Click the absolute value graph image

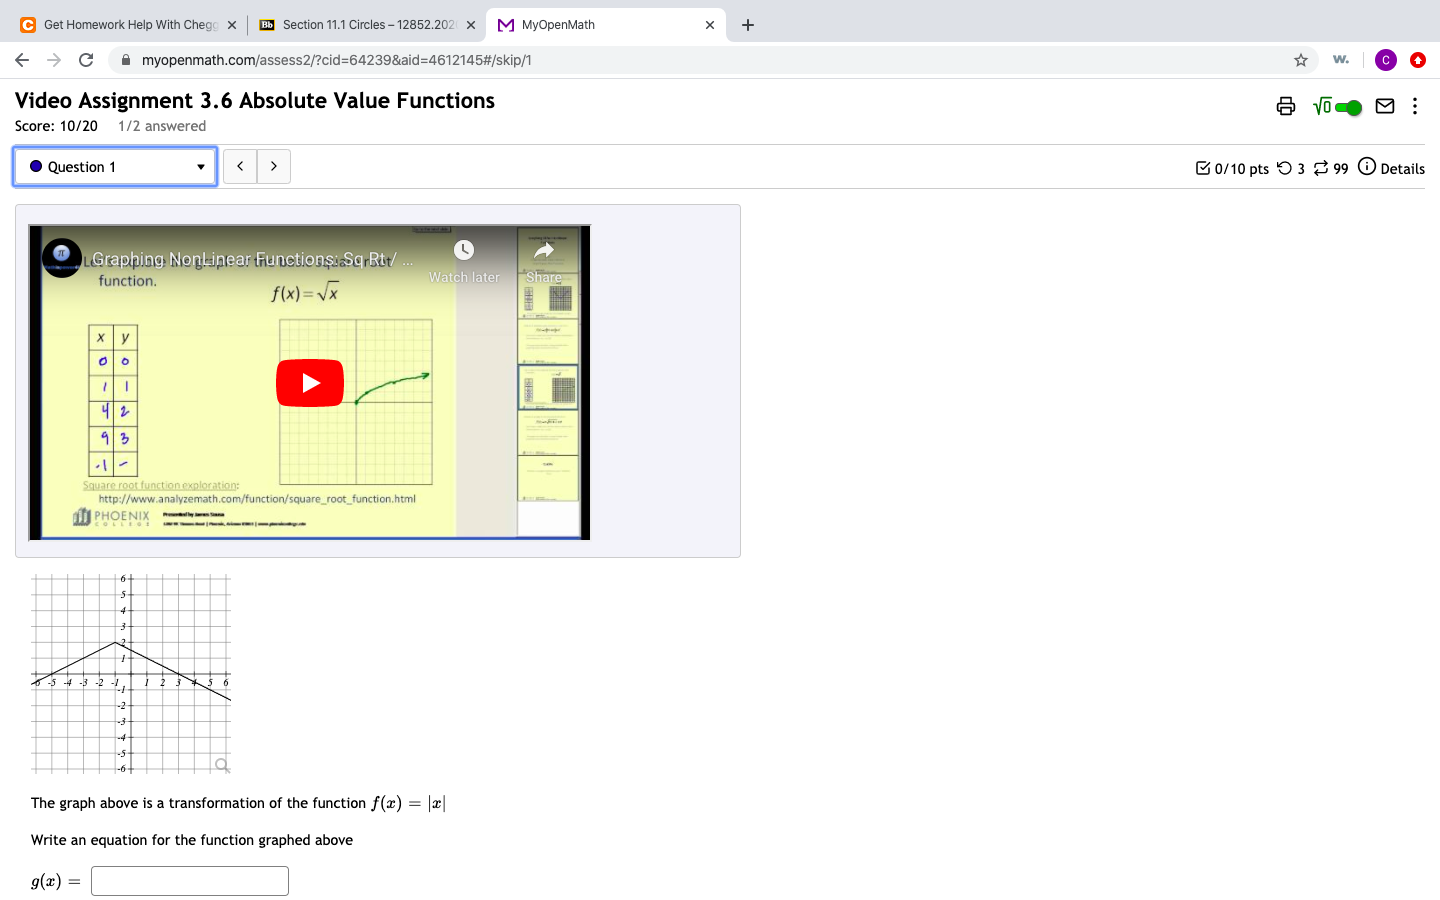[131, 673]
